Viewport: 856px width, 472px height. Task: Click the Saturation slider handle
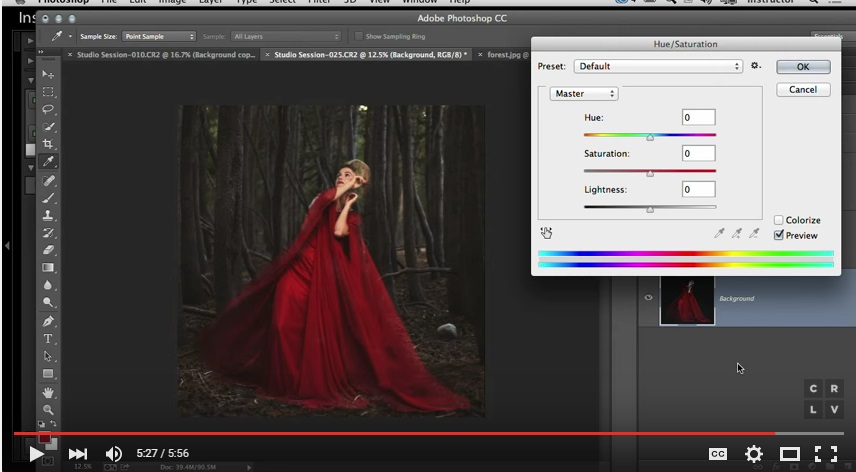coord(650,174)
